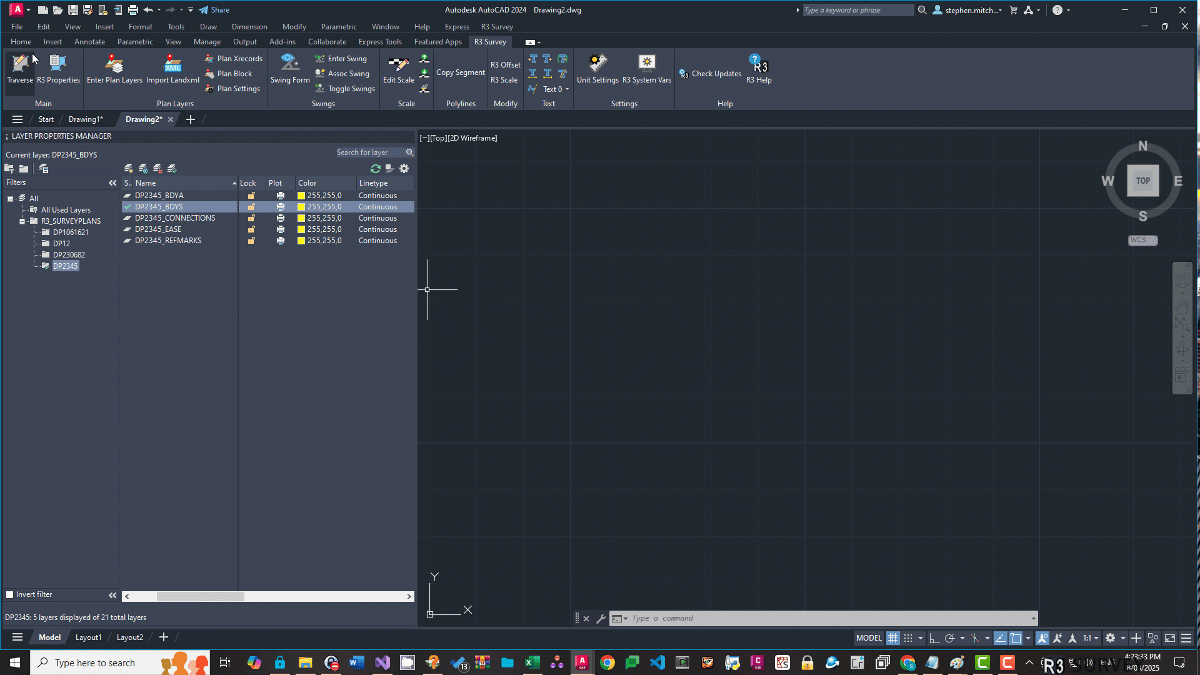Toggle plot for DP2345_CONNECTIONS layer
Viewport: 1200px width, 675px height.
click(x=280, y=218)
